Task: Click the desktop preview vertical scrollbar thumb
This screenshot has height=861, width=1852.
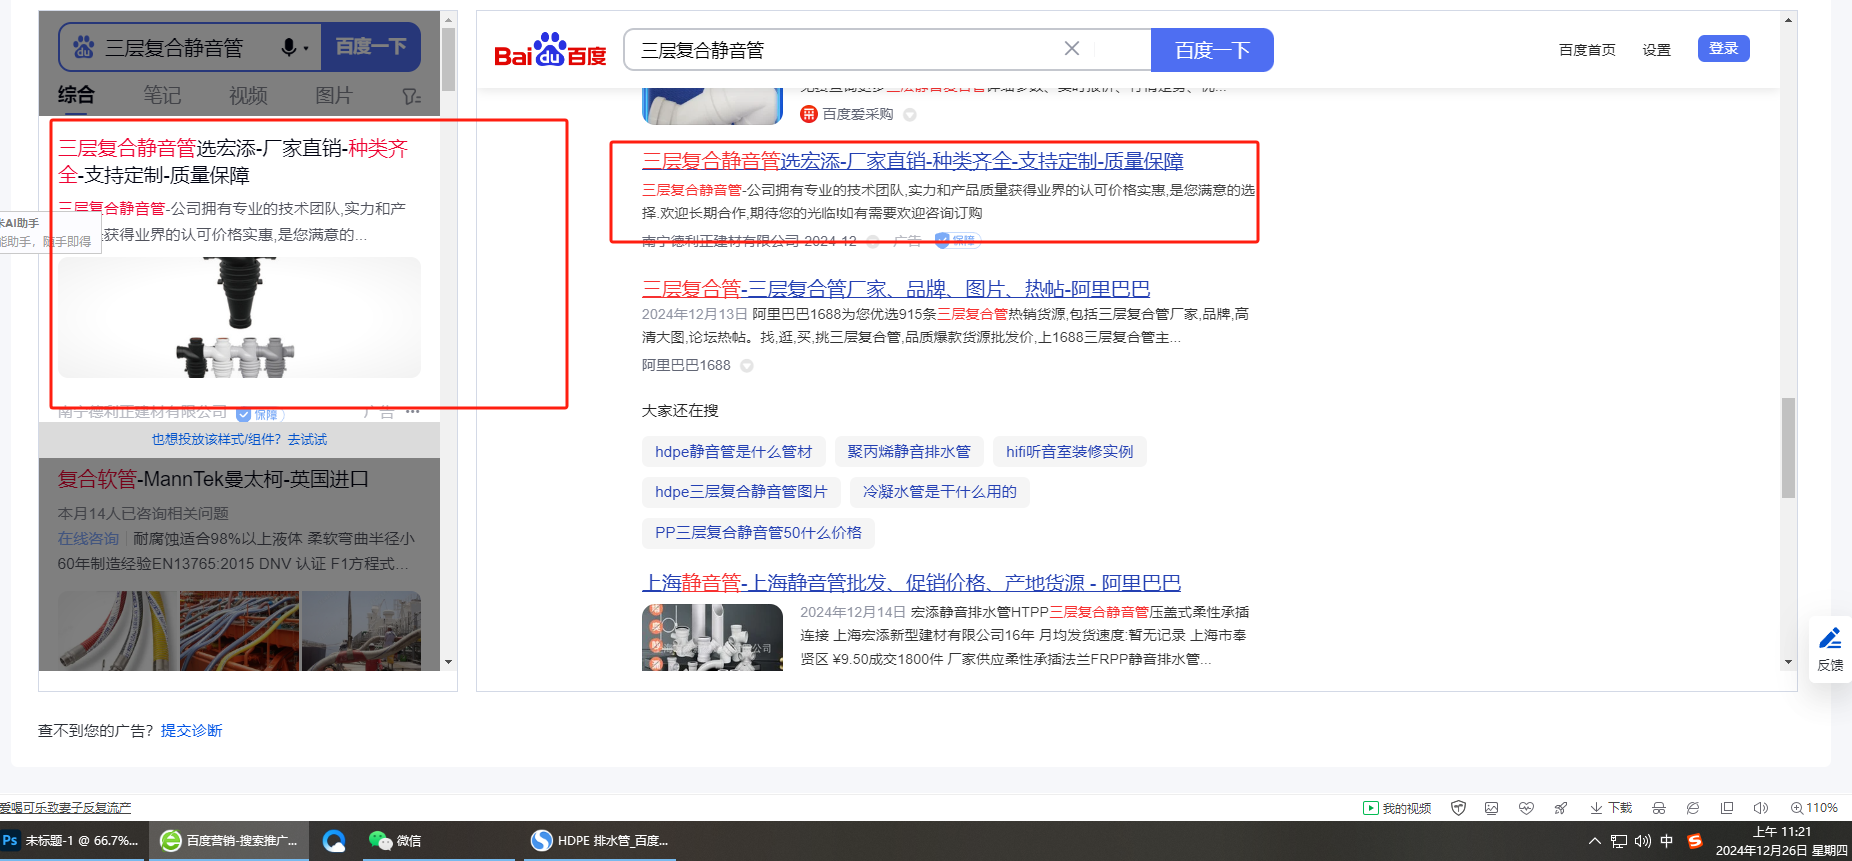Action: pos(1788,448)
